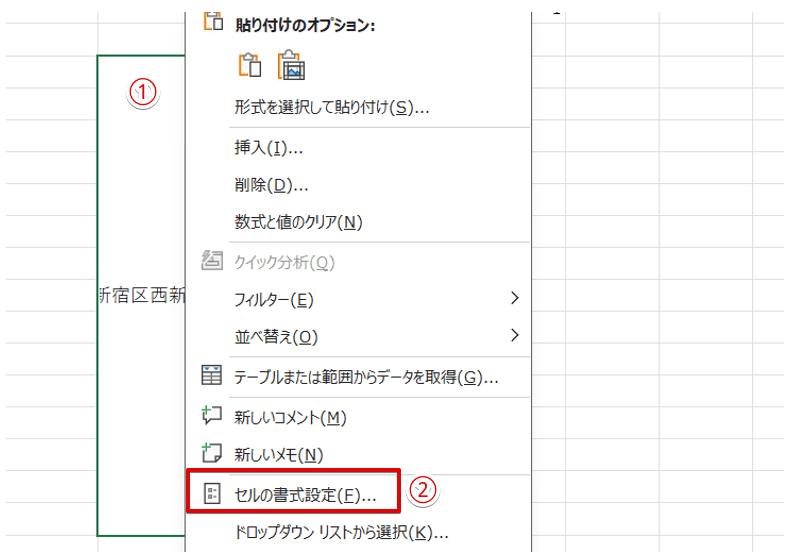Click the 貼り付けのオプション: heading
Screen dimensions: 794x552
[305, 25]
